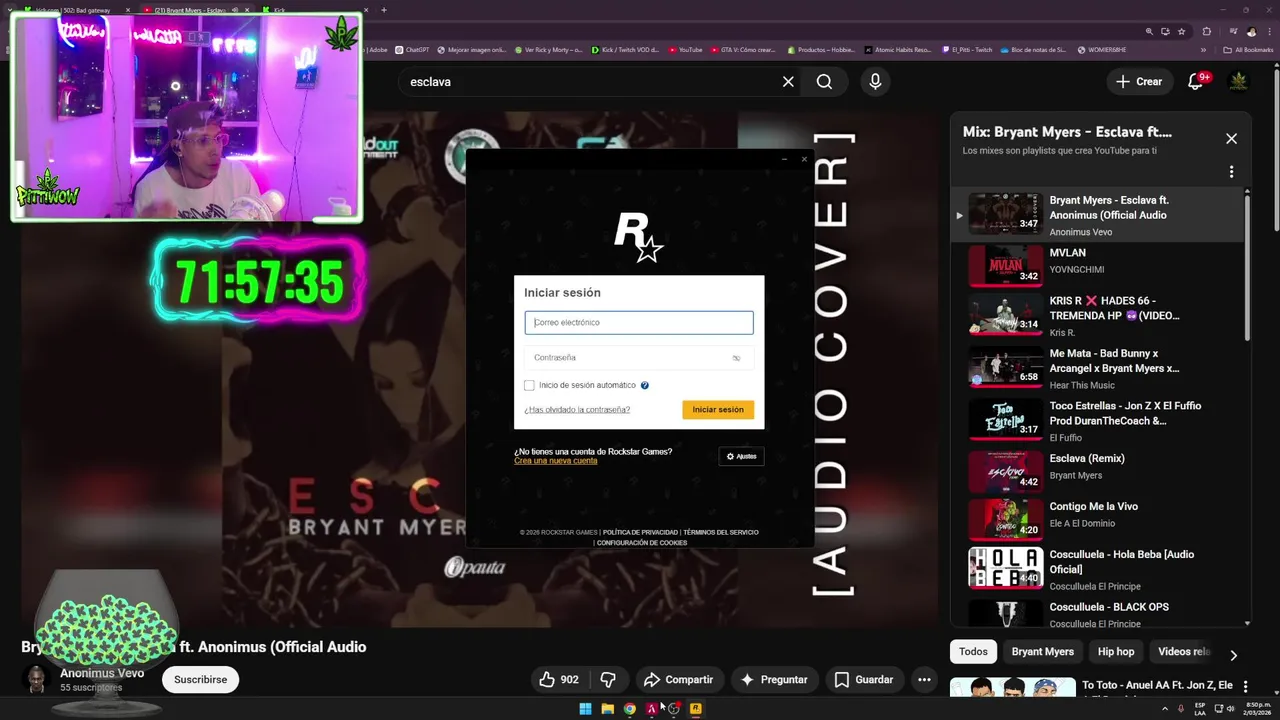Open Rockstar launcher 'Ajustes' button
The height and width of the screenshot is (720, 1280).
point(741,456)
